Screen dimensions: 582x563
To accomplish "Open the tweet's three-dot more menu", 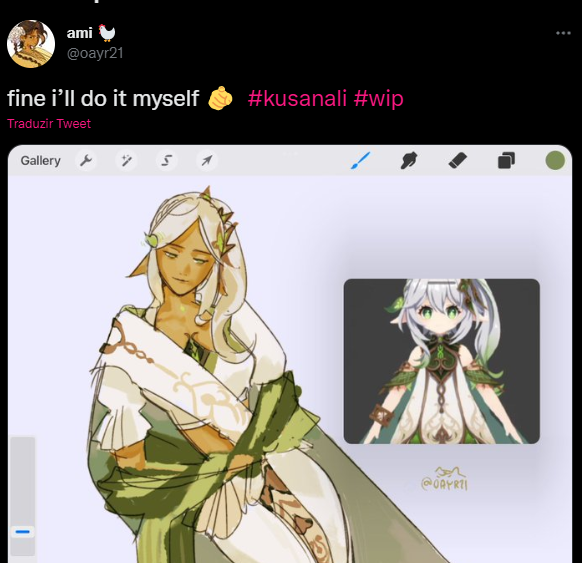I will tap(563, 33).
